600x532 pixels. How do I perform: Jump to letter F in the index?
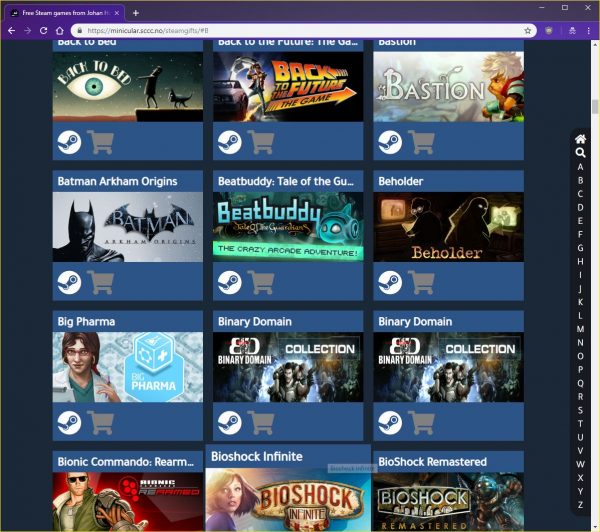tap(580, 234)
